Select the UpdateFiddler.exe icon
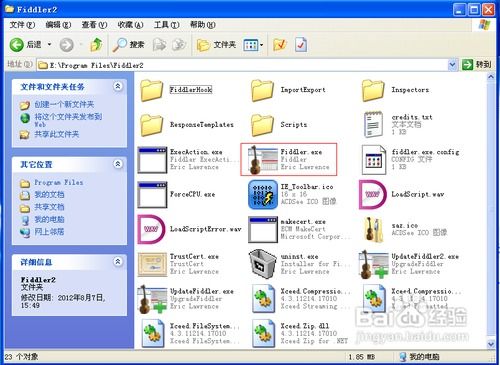 pyautogui.click(x=152, y=299)
